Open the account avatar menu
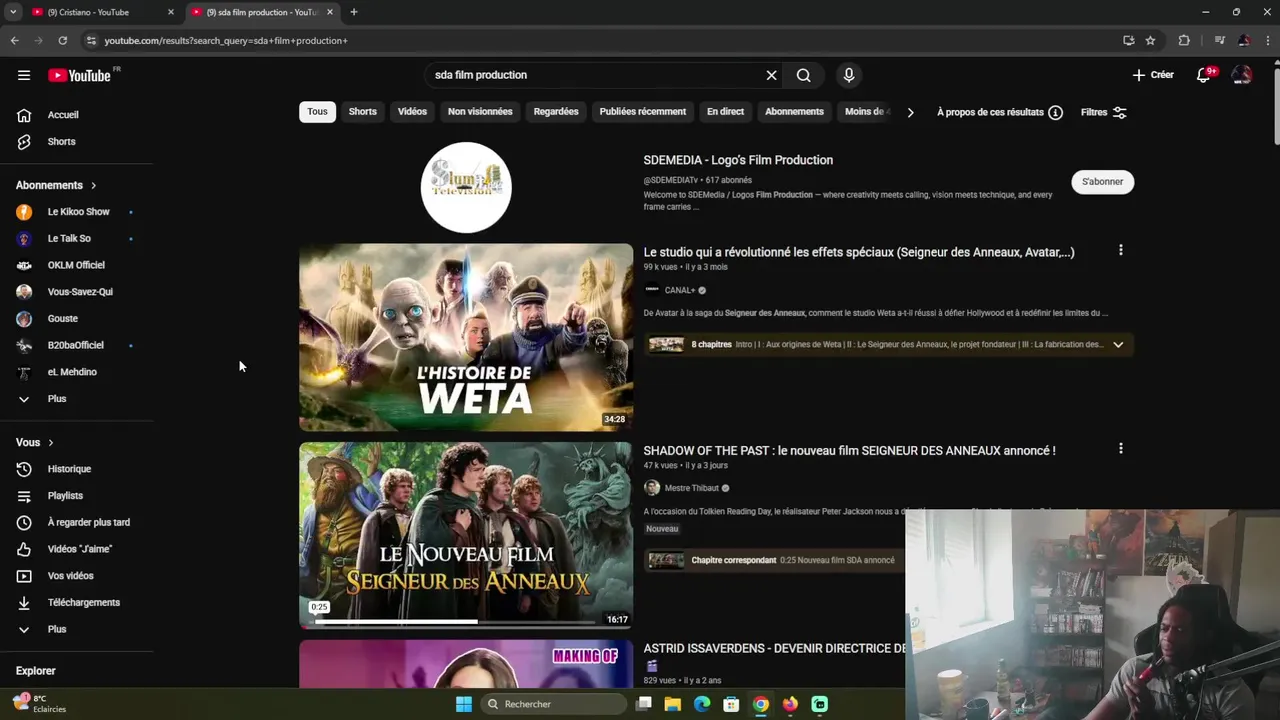Viewport: 1280px width, 720px height. point(1242,75)
